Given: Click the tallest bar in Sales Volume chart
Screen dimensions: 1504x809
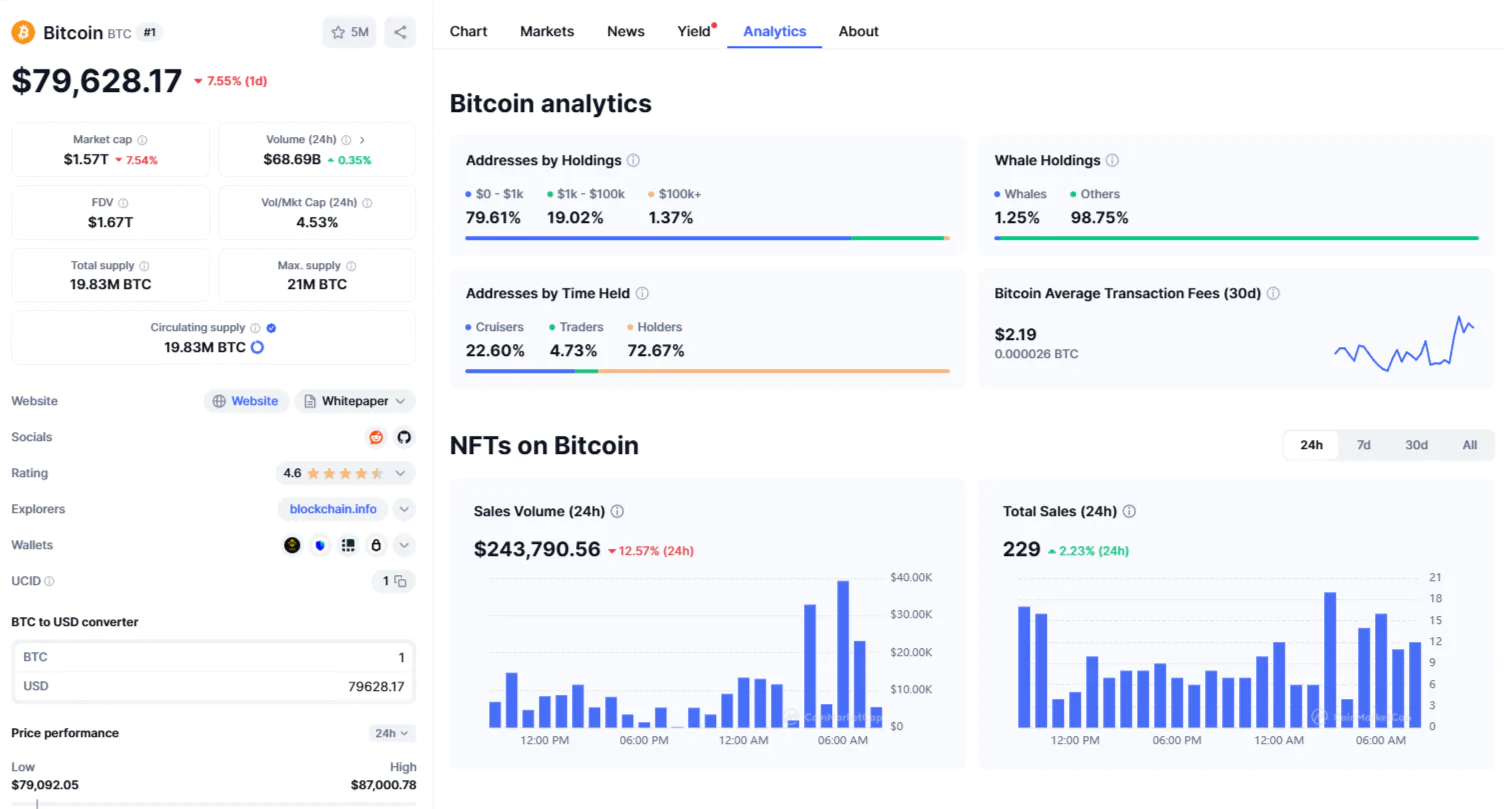Looking at the screenshot, I should (x=843, y=653).
